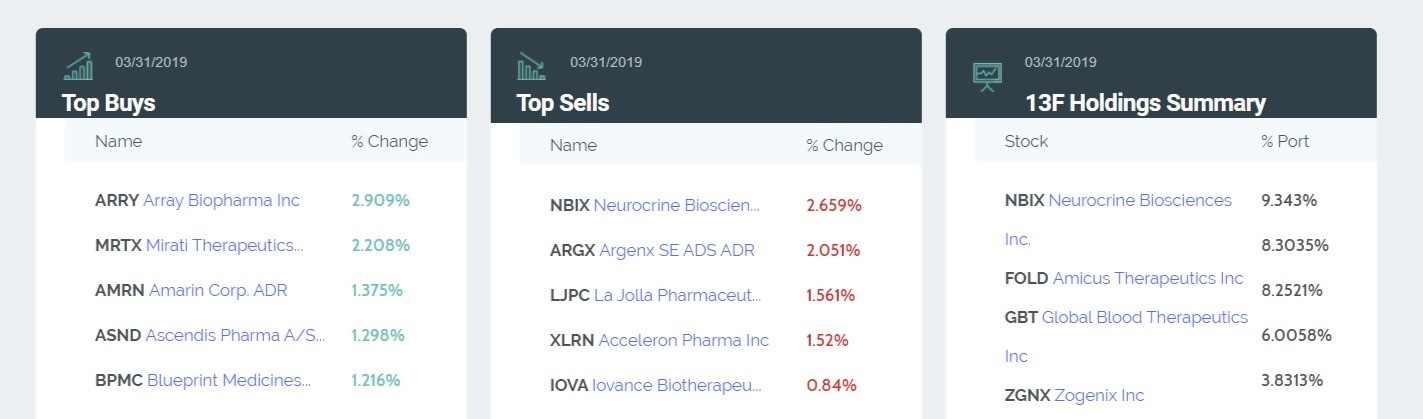This screenshot has height=419, width=1423.
Task: Open the Zogenix Inc holding link
Action: pyautogui.click(x=1099, y=395)
